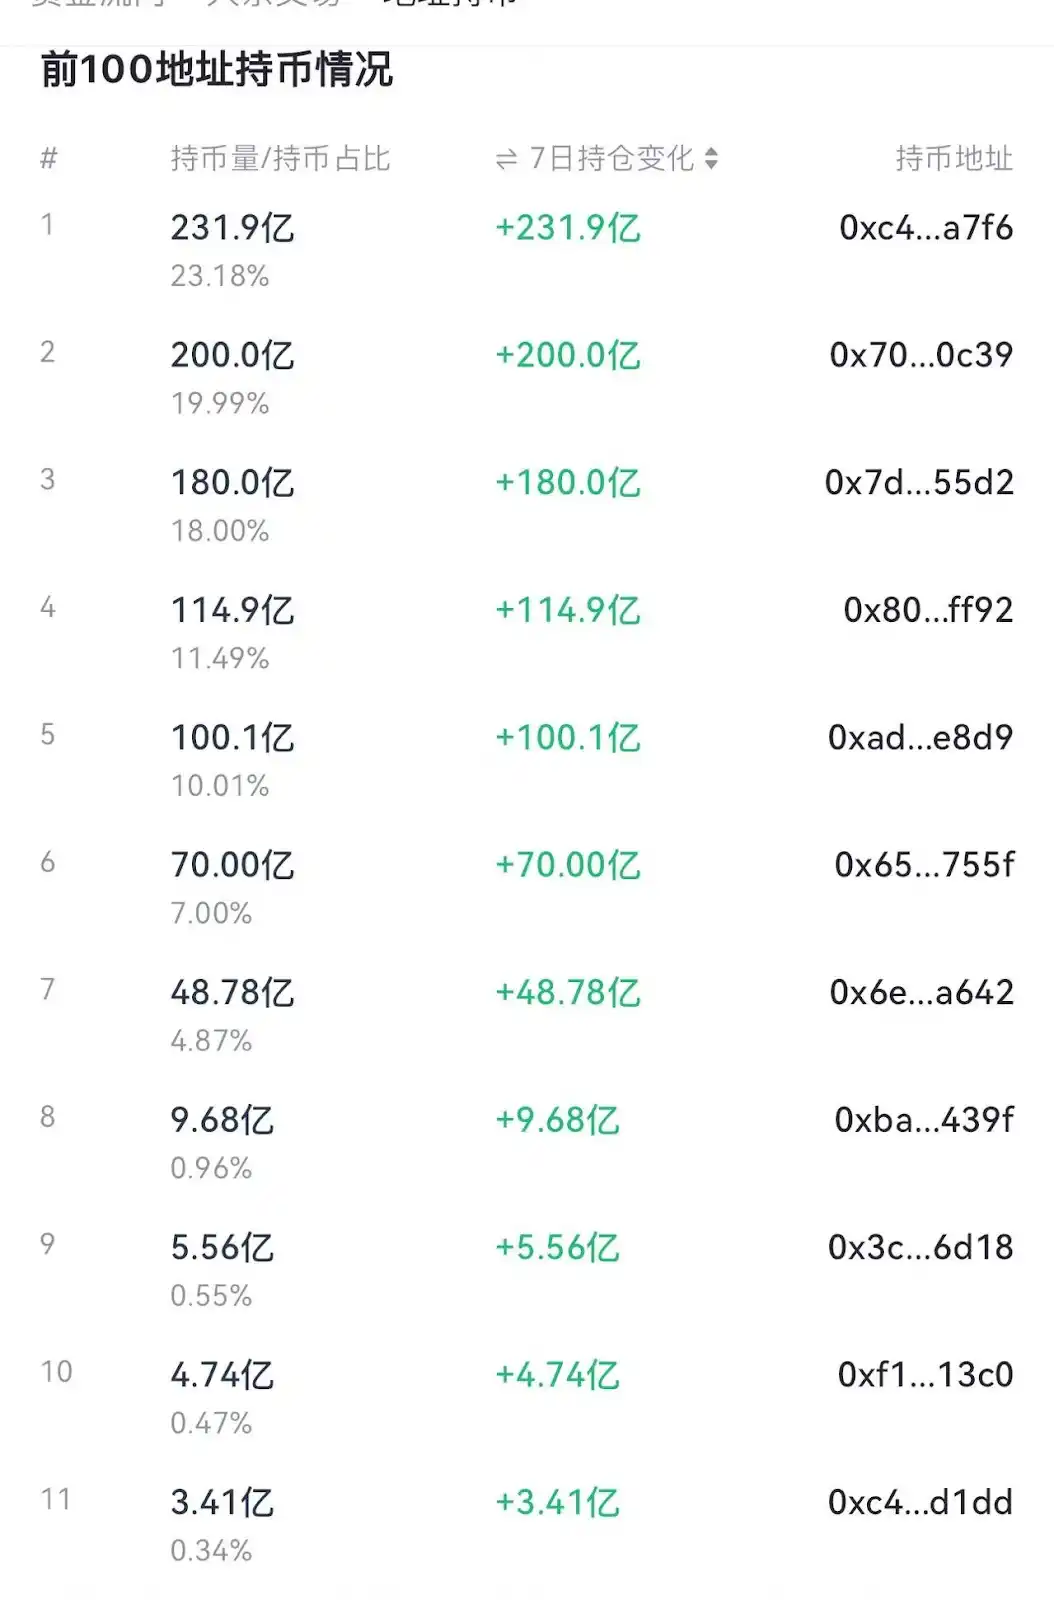The image size is (1054, 1600).
Task: Open holder address 0xba...439f
Action: [923, 1120]
